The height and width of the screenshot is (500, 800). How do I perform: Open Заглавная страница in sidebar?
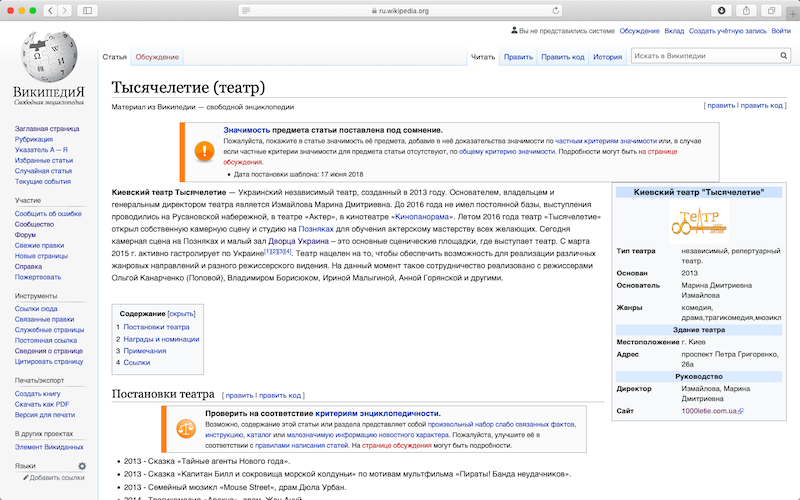[47, 129]
